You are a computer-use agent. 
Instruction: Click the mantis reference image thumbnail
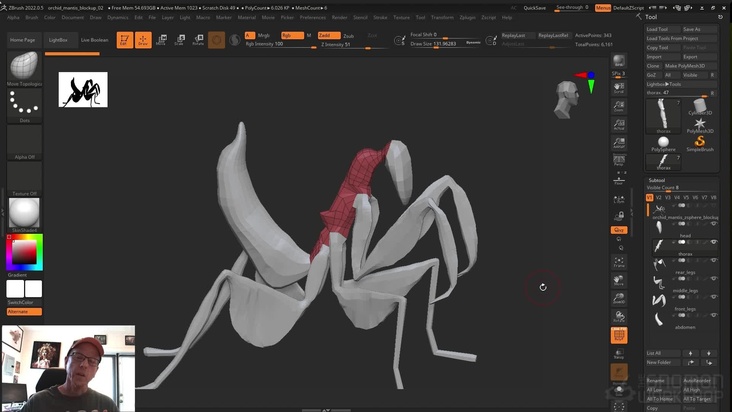click(83, 90)
